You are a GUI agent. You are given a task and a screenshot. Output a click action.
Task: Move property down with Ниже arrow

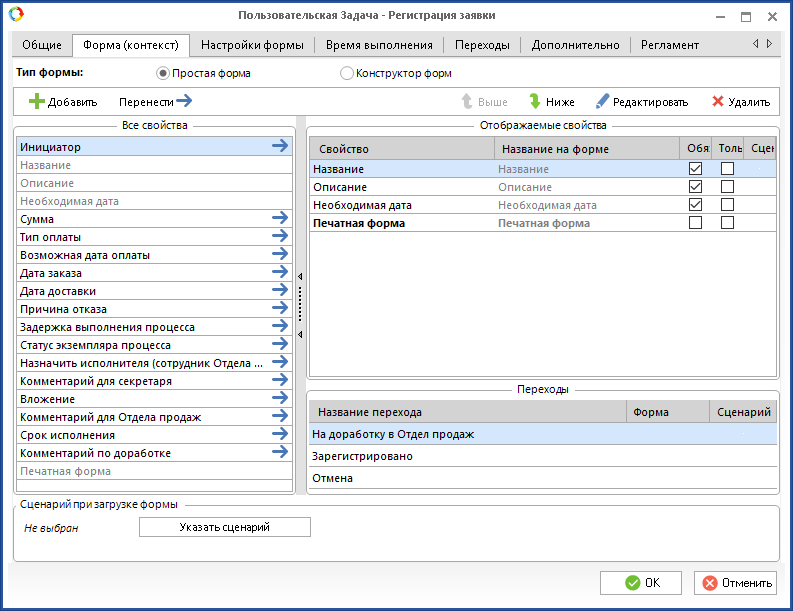[x=535, y=102]
